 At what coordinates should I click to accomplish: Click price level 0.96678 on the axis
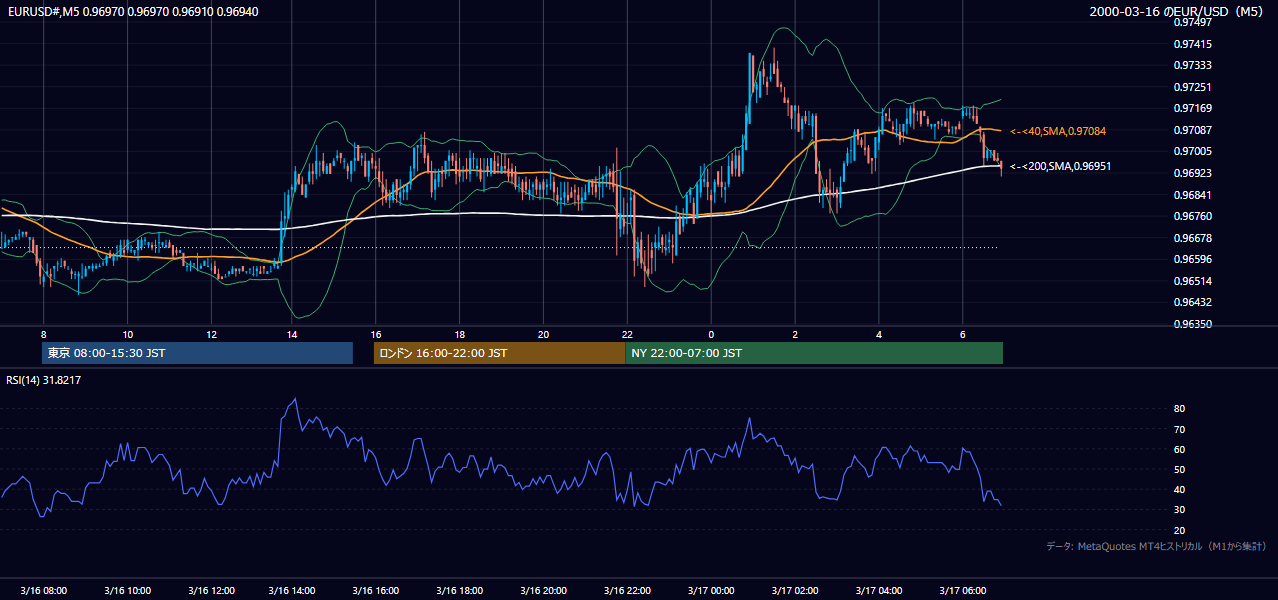(1192, 238)
